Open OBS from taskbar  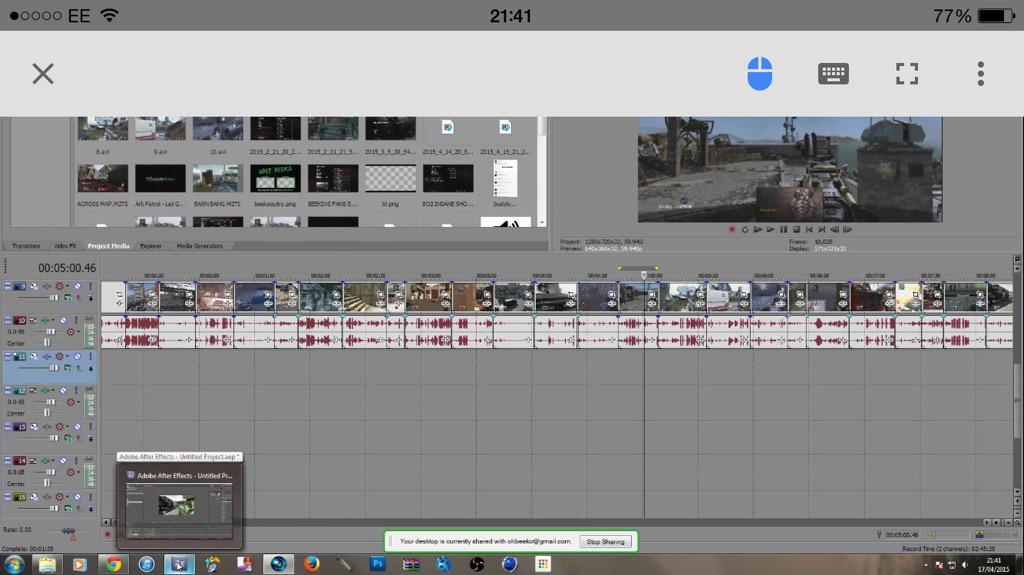point(477,564)
